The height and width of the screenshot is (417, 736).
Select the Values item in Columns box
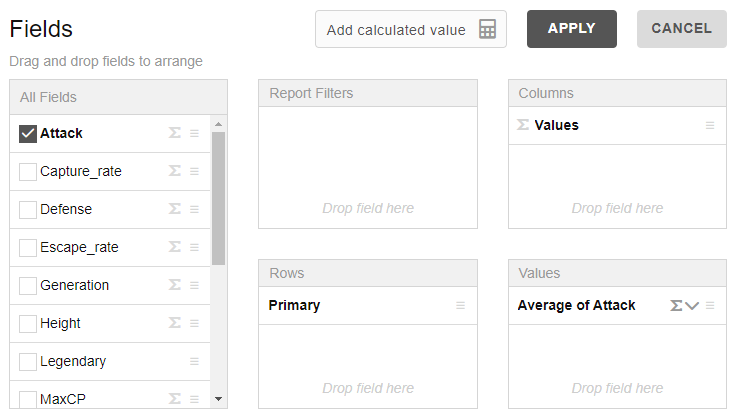coord(556,125)
